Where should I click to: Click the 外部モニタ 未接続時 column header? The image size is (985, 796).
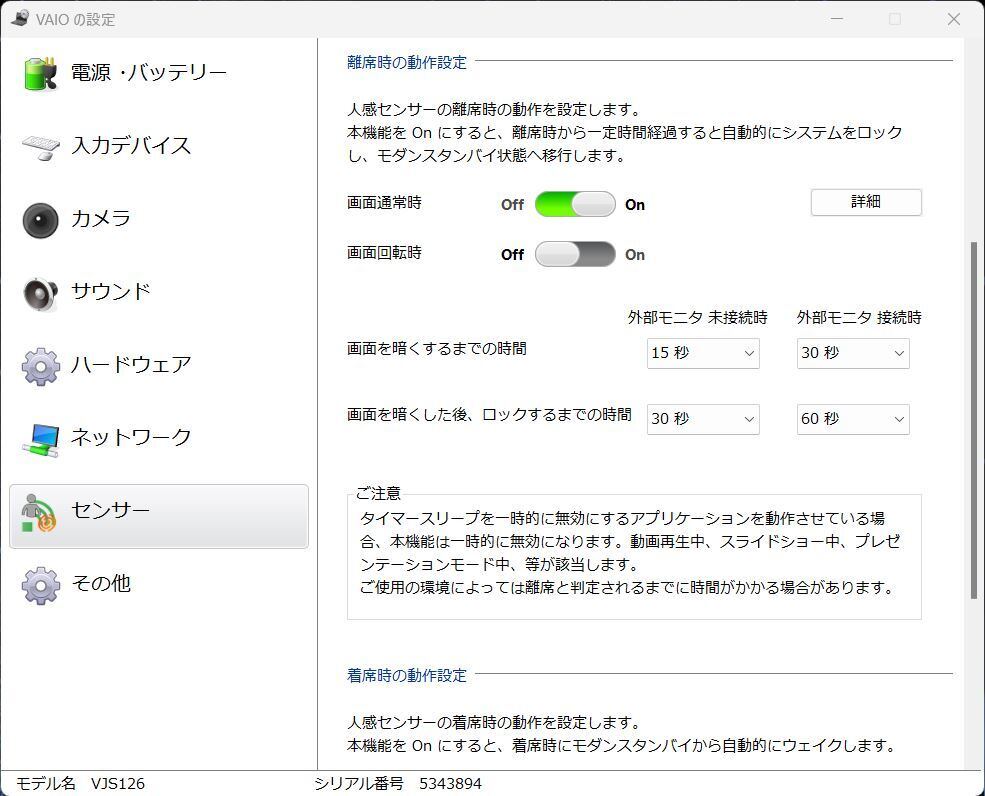[x=697, y=317]
